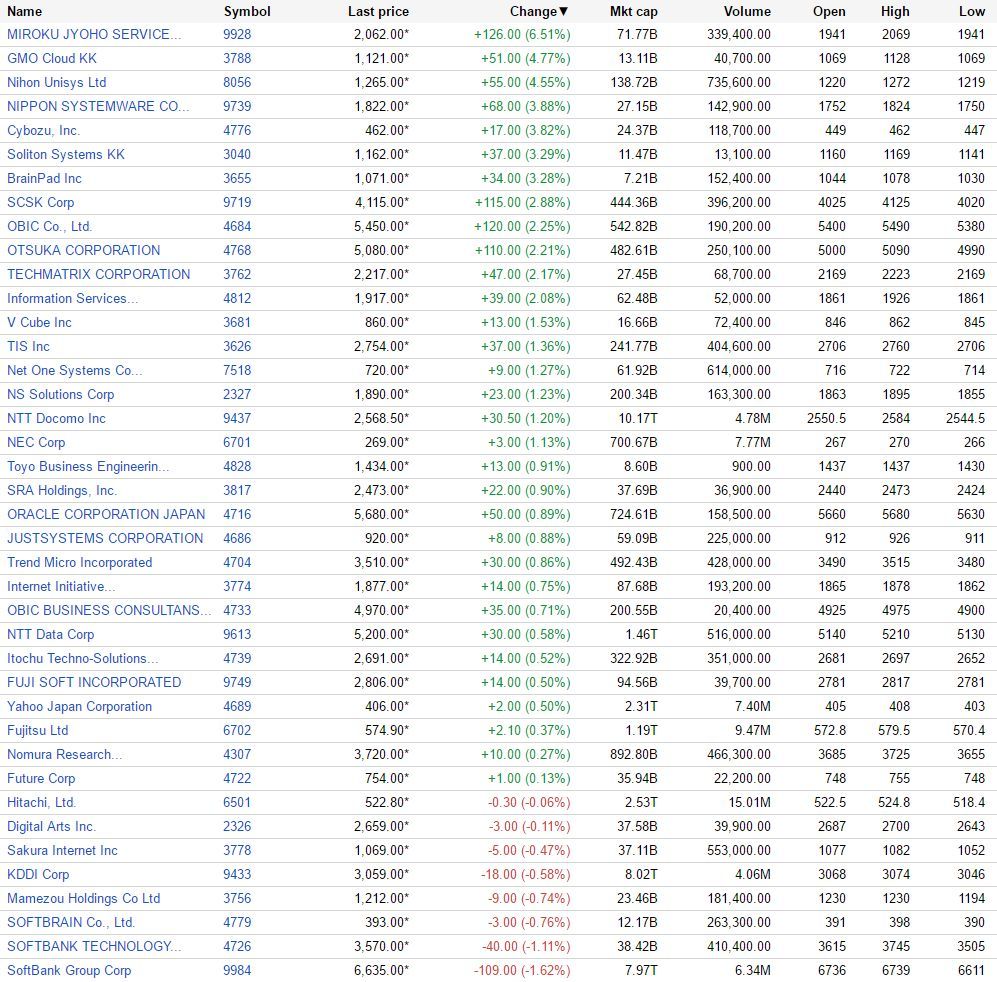Open NEC Corp link
This screenshot has height=982, width=997.
36,443
